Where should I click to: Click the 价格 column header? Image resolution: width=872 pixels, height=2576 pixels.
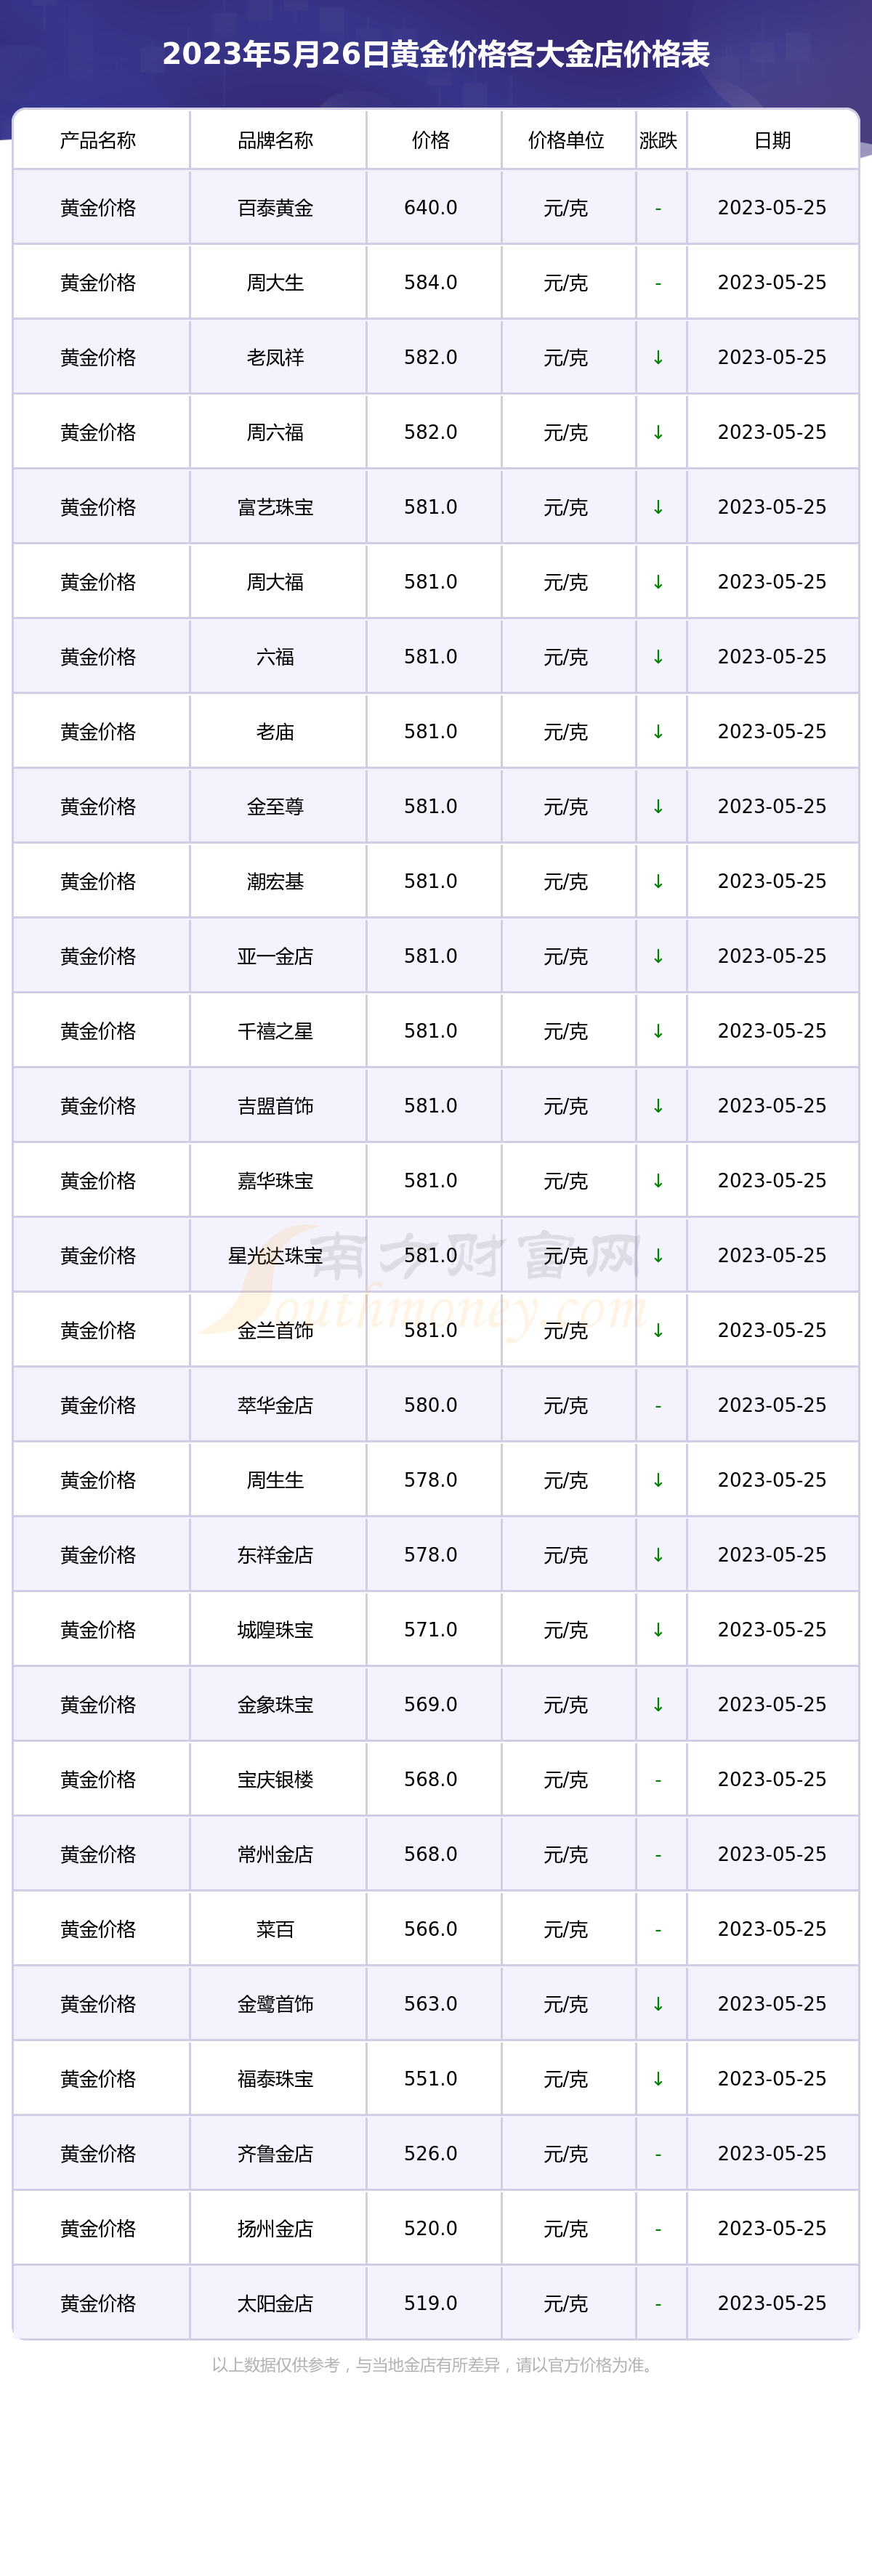(431, 140)
